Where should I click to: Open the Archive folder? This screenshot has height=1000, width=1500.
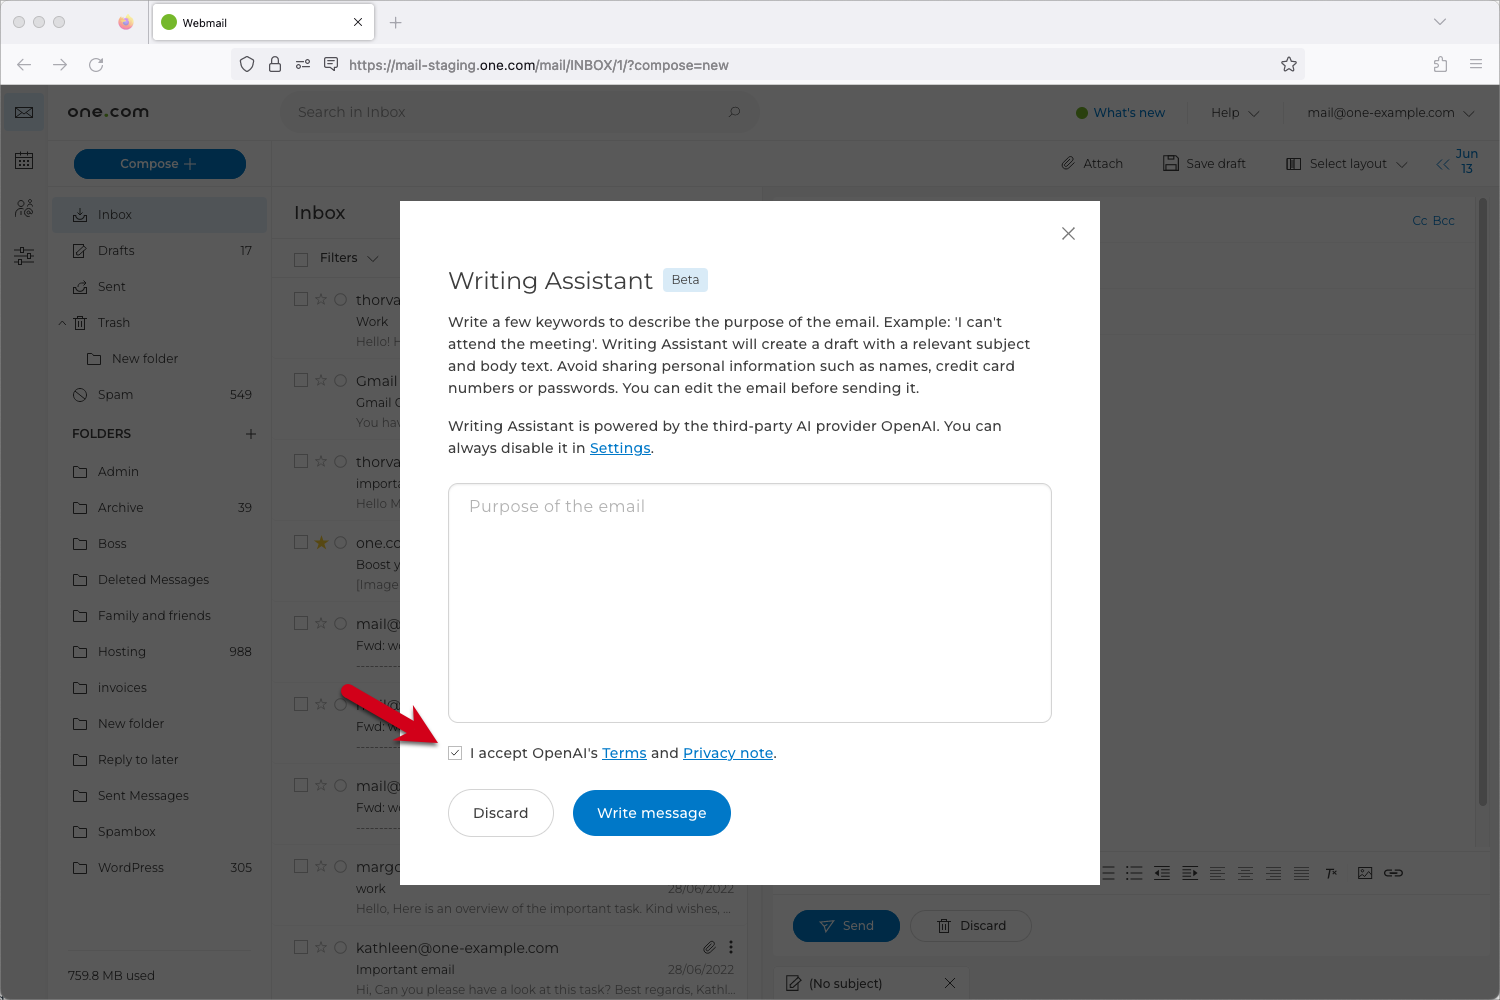(x=160, y=508)
